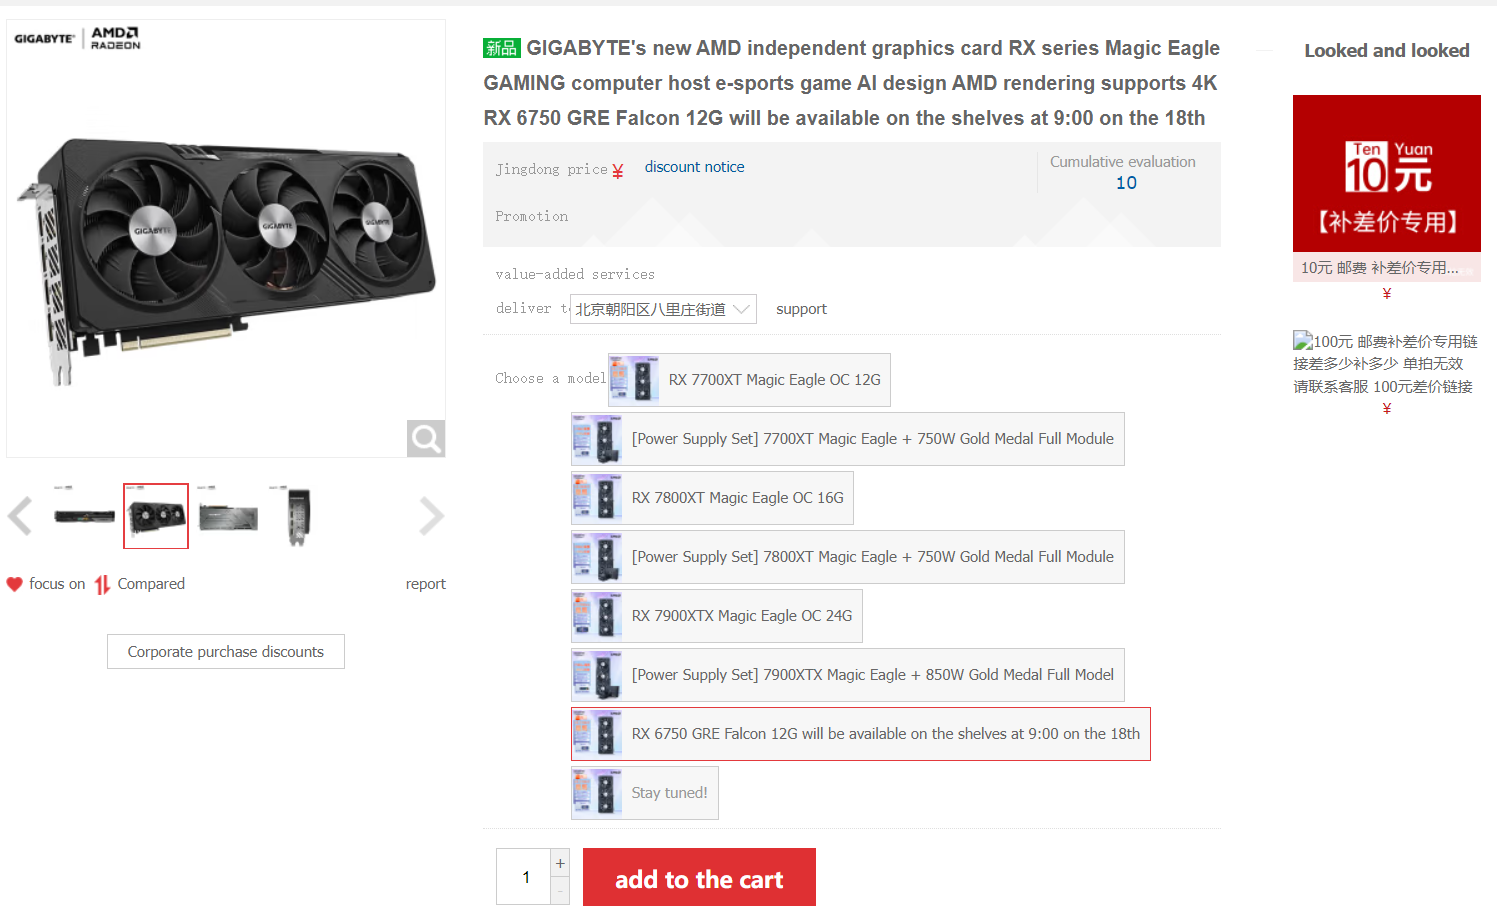
Task: Choose 7700XT Magic Eagle power supply set
Action: [x=848, y=439]
